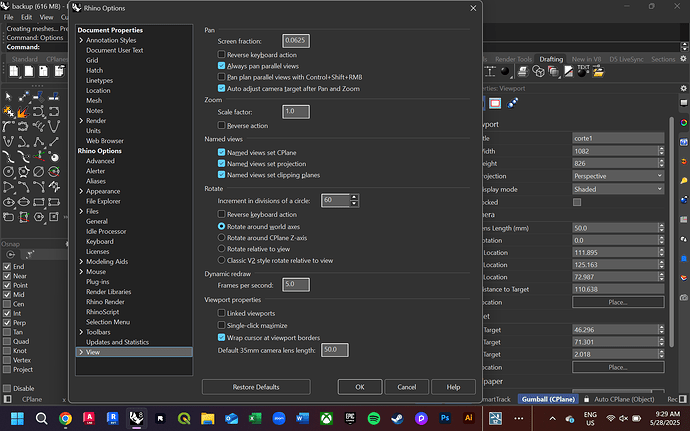
Task: Enable Linked viewports checkbox
Action: [221, 313]
